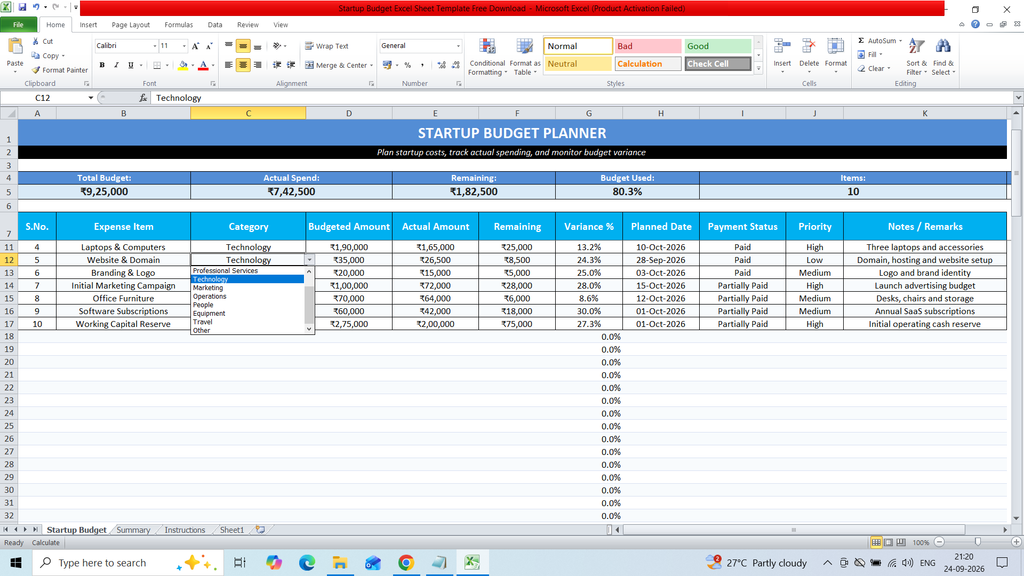Apply Percent Style icon
Image resolution: width=1024 pixels, height=576 pixels.
[x=408, y=65]
